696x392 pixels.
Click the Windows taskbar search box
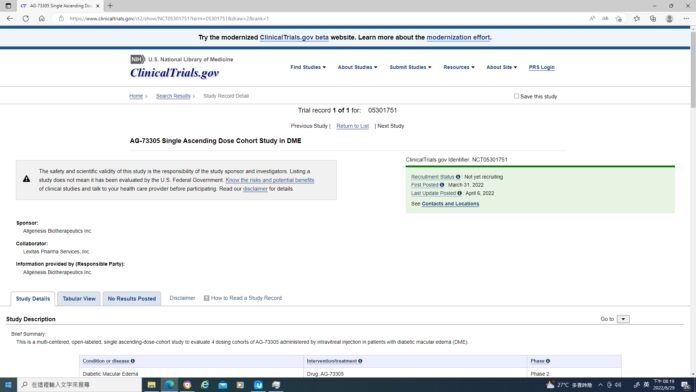coord(80,385)
